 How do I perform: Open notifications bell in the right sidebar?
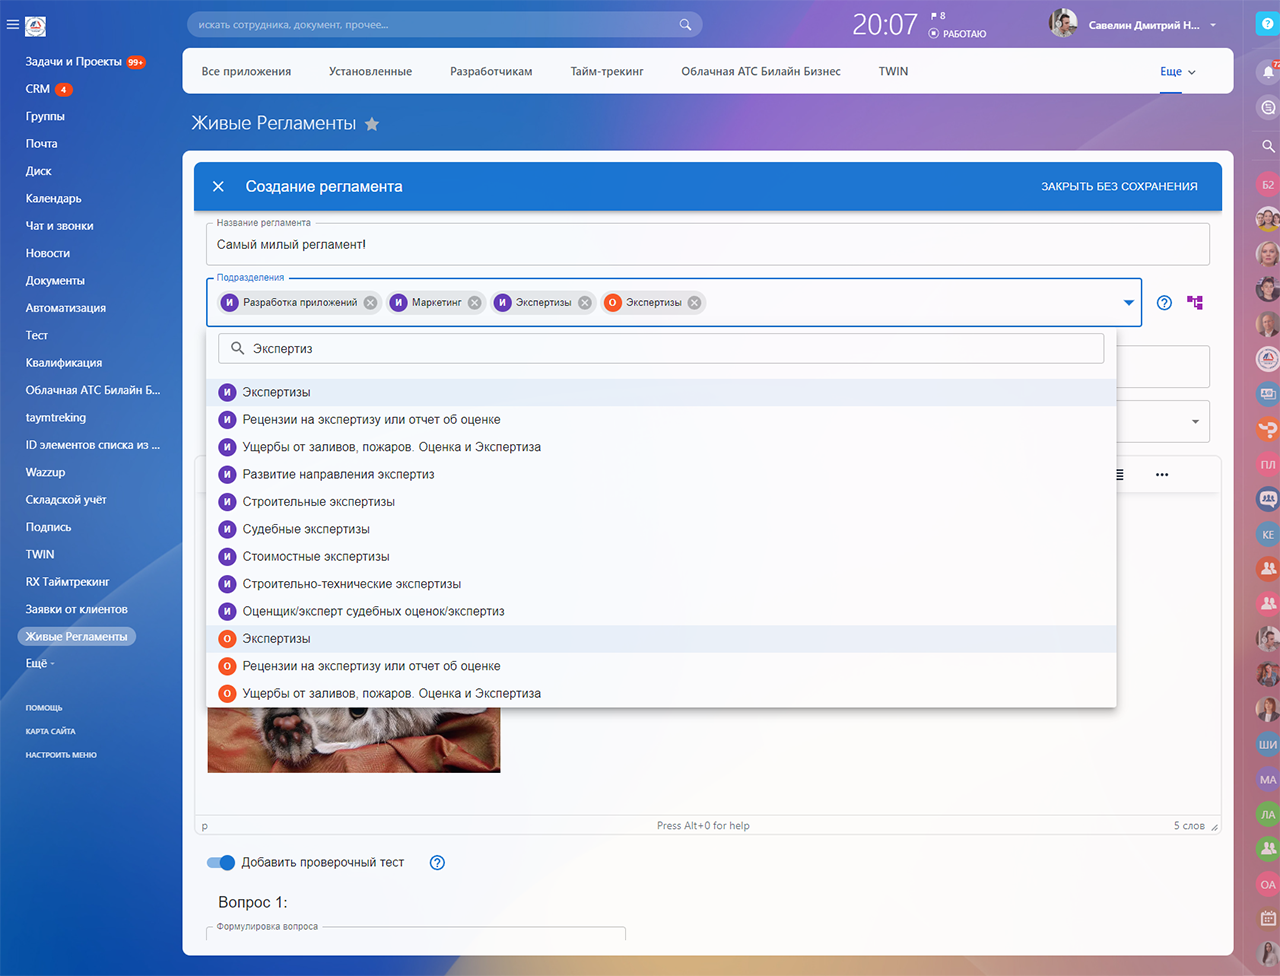(x=1267, y=72)
